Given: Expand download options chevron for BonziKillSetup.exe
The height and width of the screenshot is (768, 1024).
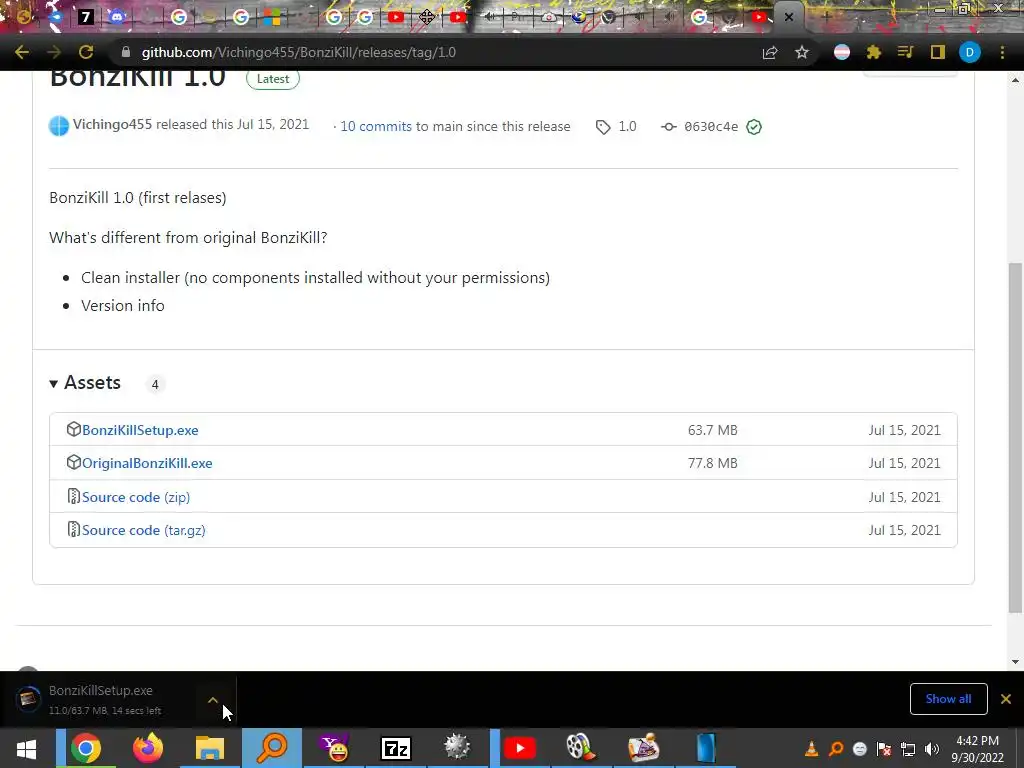Looking at the screenshot, I should [213, 699].
